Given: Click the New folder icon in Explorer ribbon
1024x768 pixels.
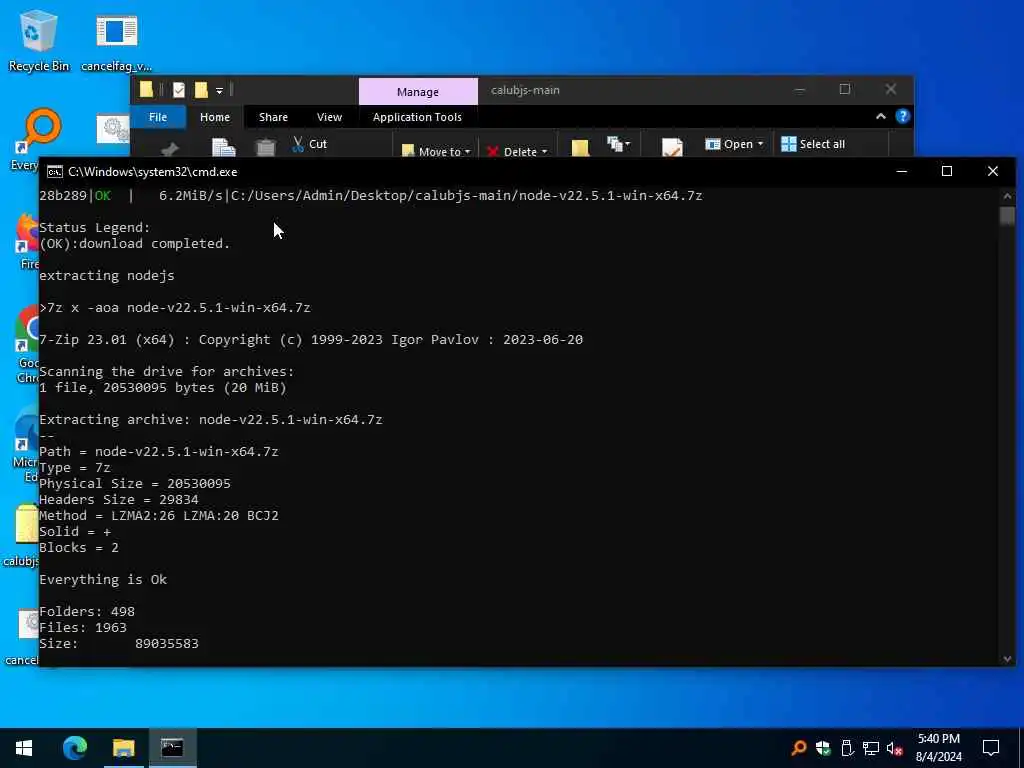Looking at the screenshot, I should click(x=580, y=148).
